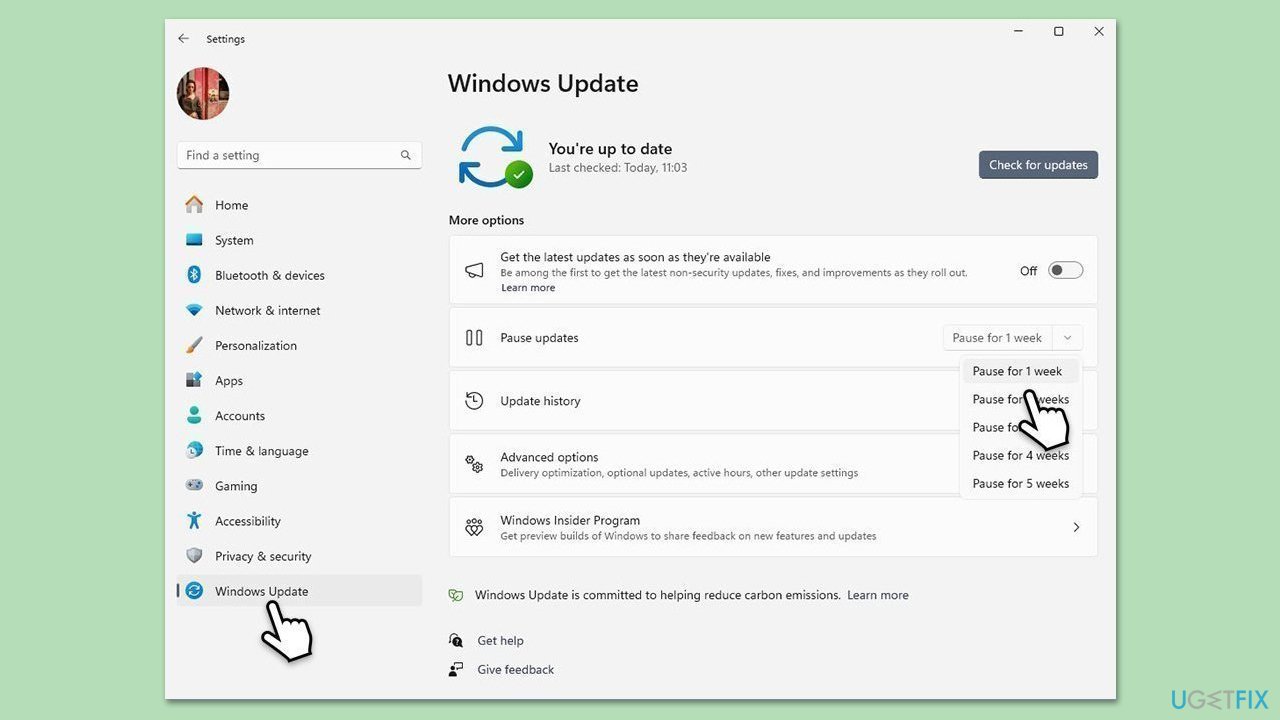Open Privacy & security label
The height and width of the screenshot is (720, 1280).
click(263, 556)
